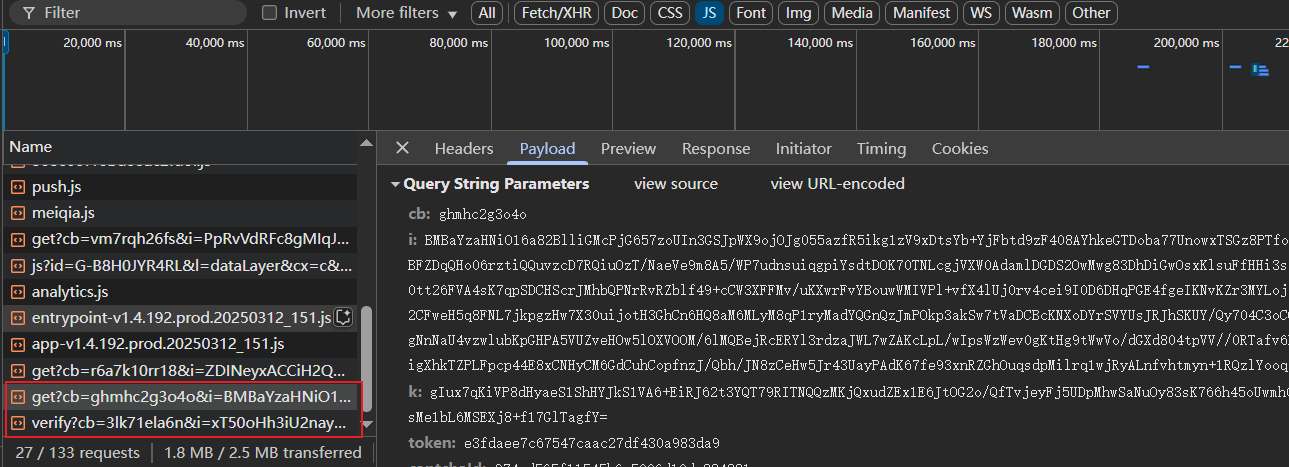Click the scroll-down arrow of the request list
Screen dimensions: 1289x467
pos(366,425)
